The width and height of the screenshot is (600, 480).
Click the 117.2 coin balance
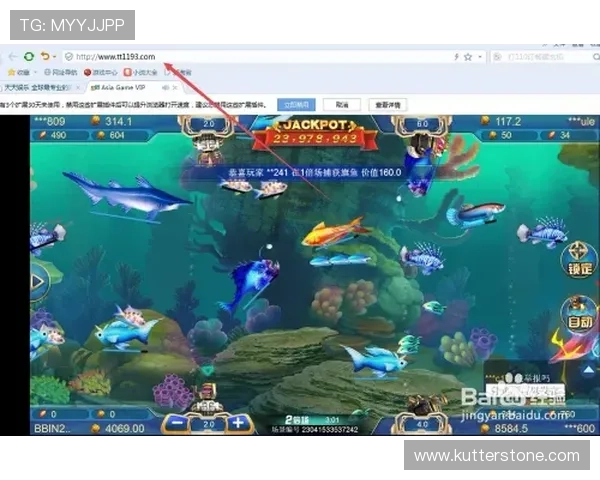click(x=508, y=122)
